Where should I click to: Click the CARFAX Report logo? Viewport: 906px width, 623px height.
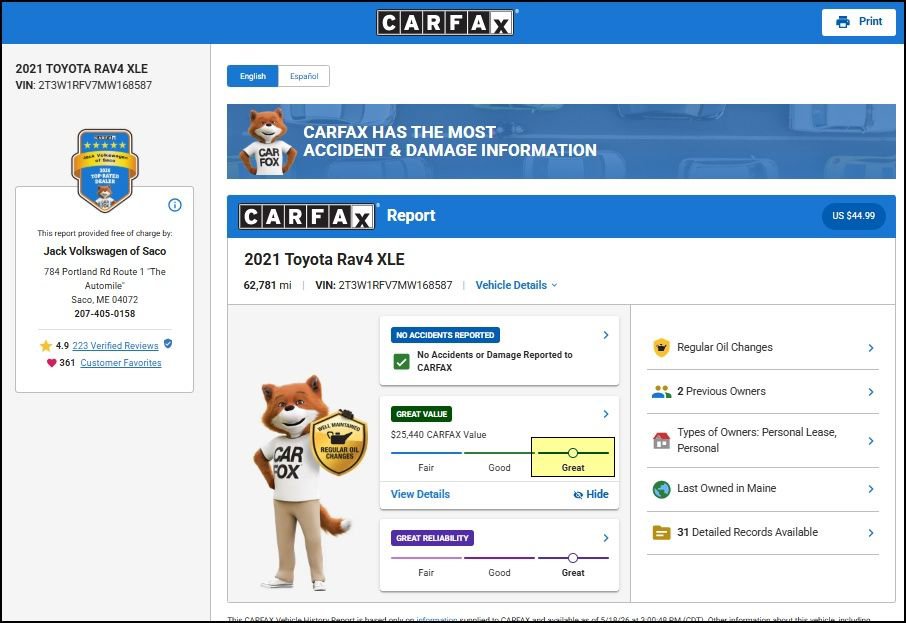[306, 216]
